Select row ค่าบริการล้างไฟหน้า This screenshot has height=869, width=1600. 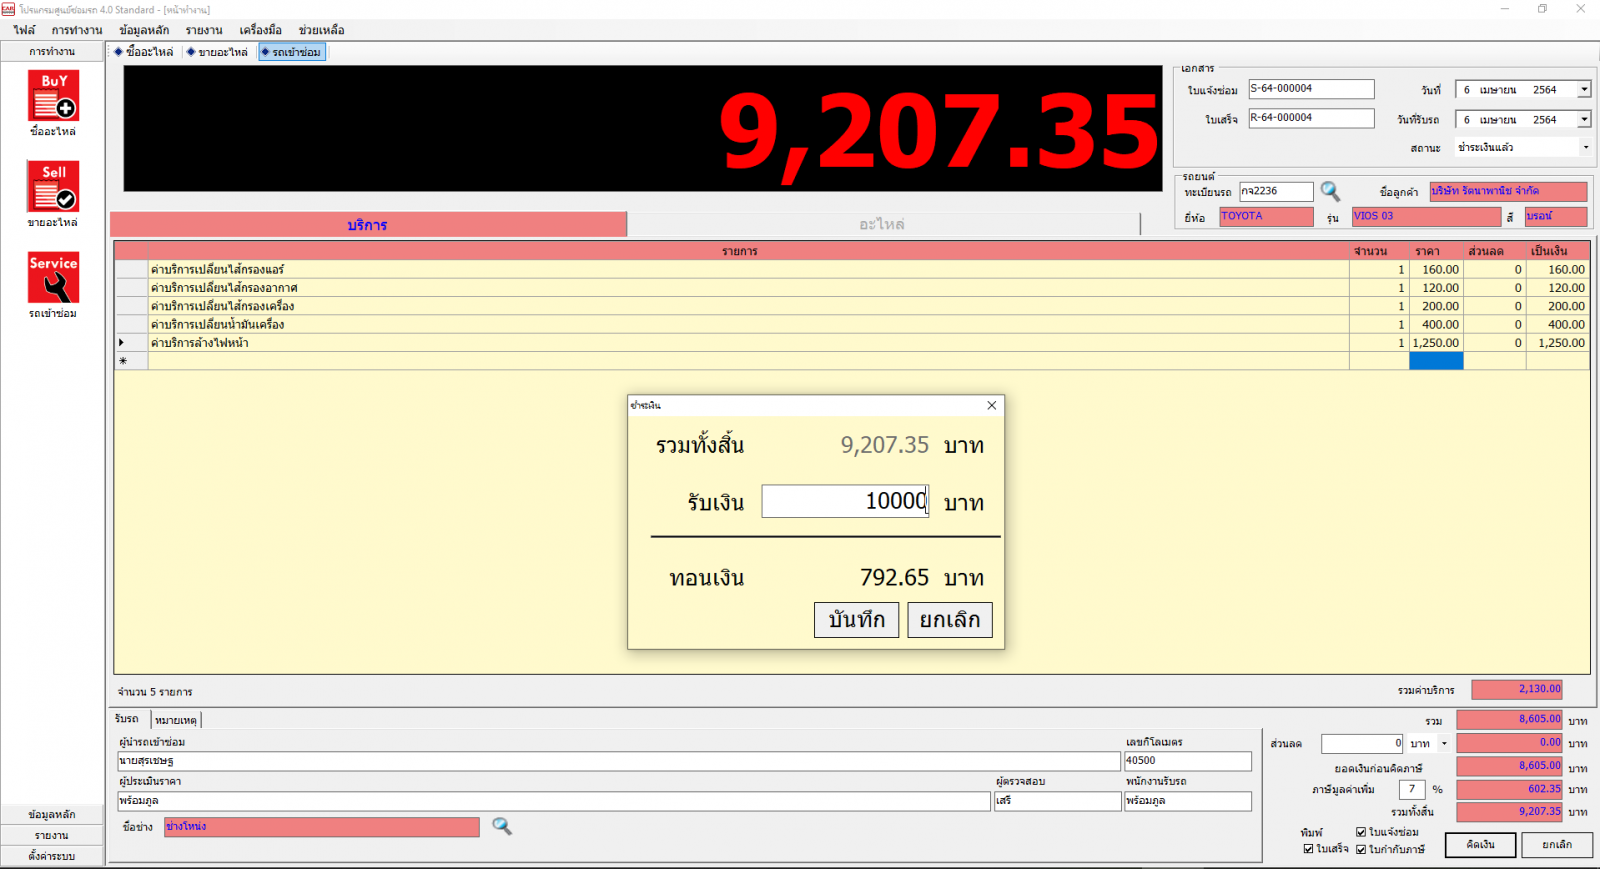tap(852, 343)
